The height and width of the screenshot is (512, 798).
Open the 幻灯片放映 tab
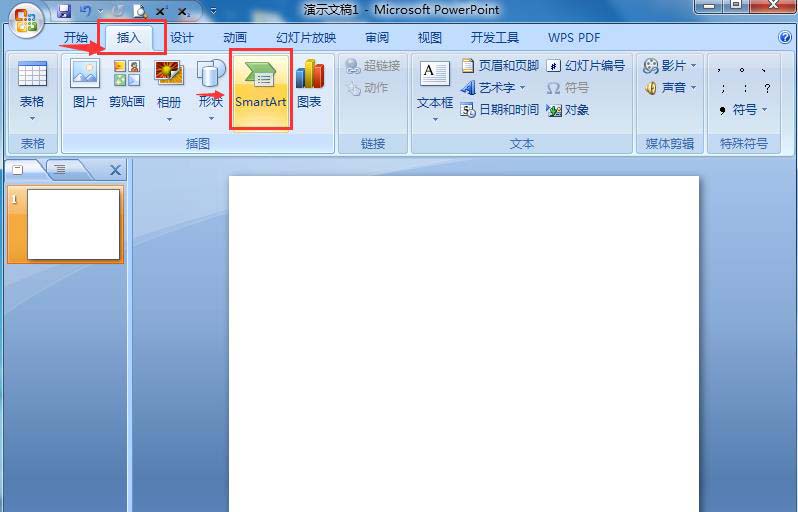306,38
